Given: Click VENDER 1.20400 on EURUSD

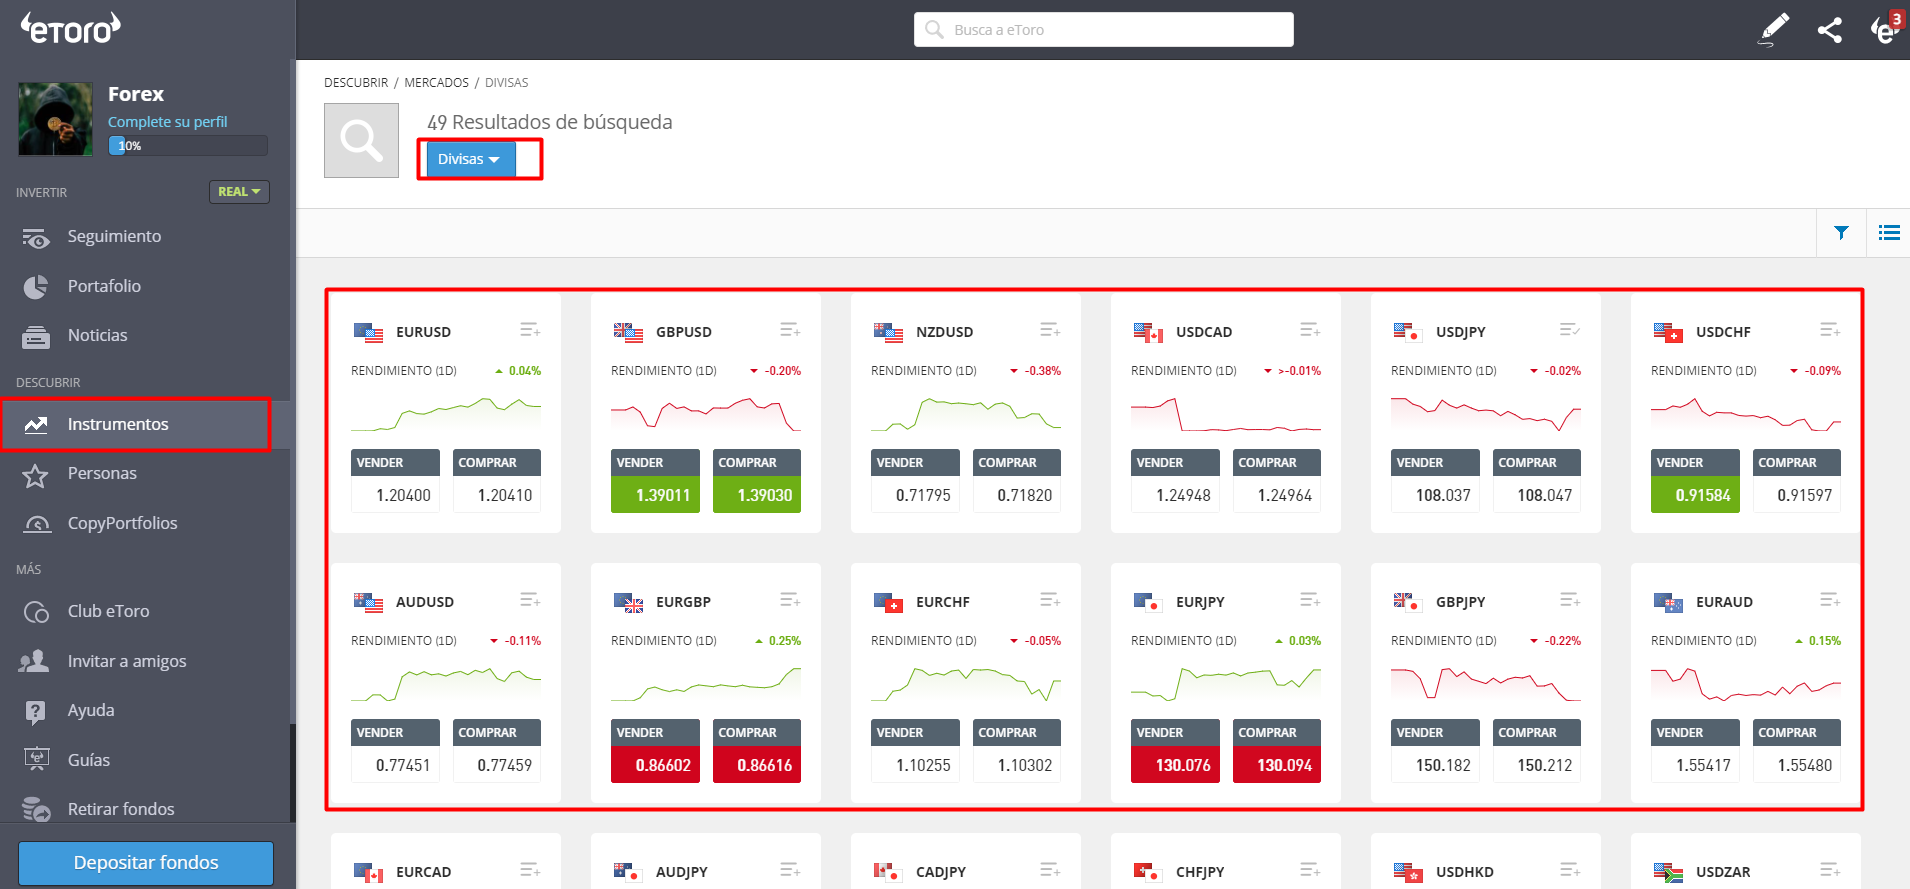Looking at the screenshot, I should pos(395,481).
